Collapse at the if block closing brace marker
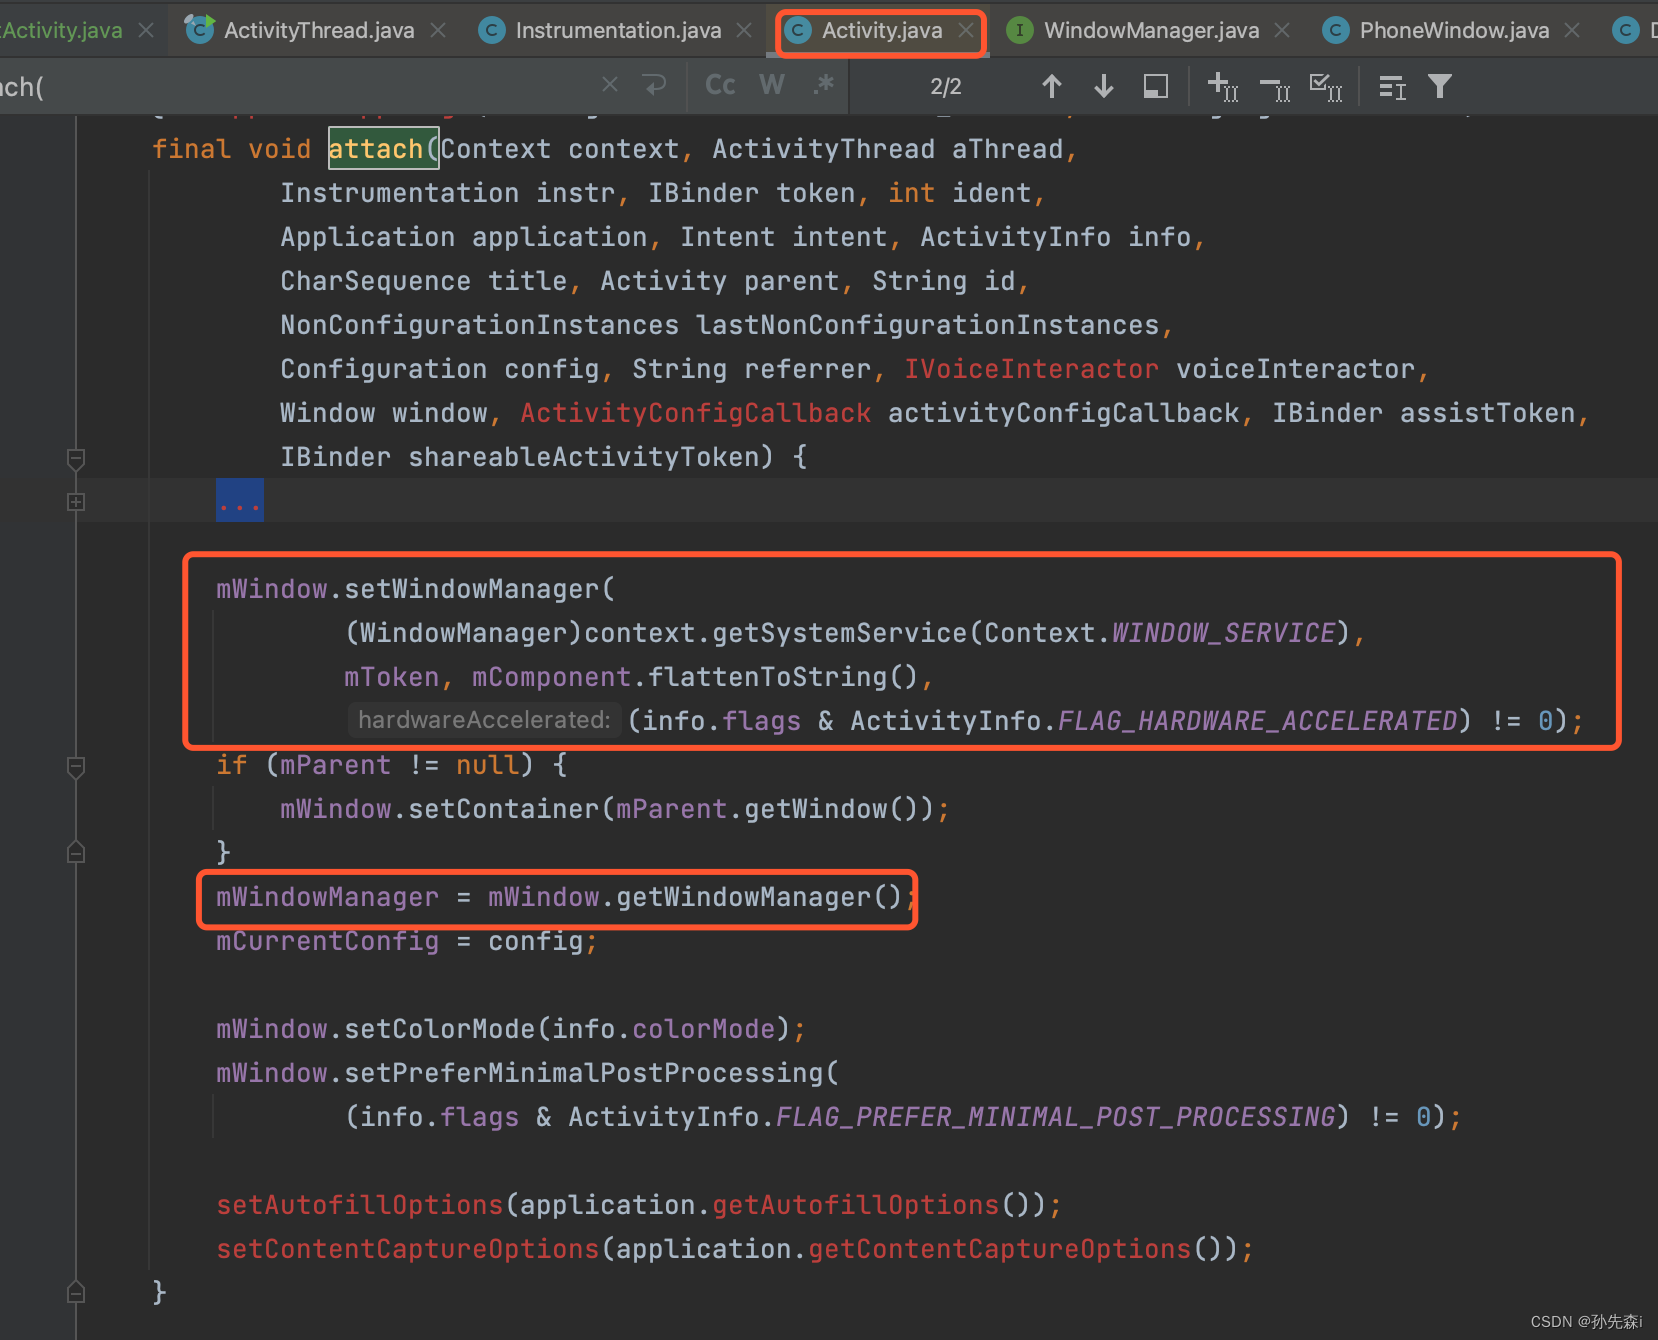Viewport: 1658px width, 1340px height. [76, 853]
